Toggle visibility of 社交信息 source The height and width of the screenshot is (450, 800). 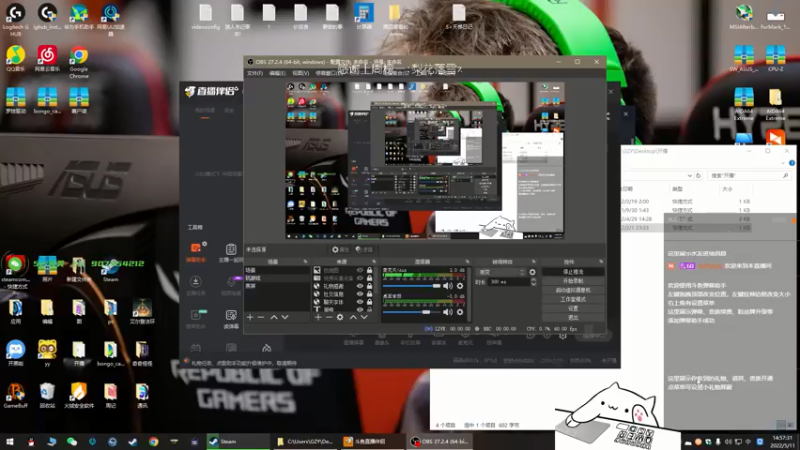(x=360, y=294)
